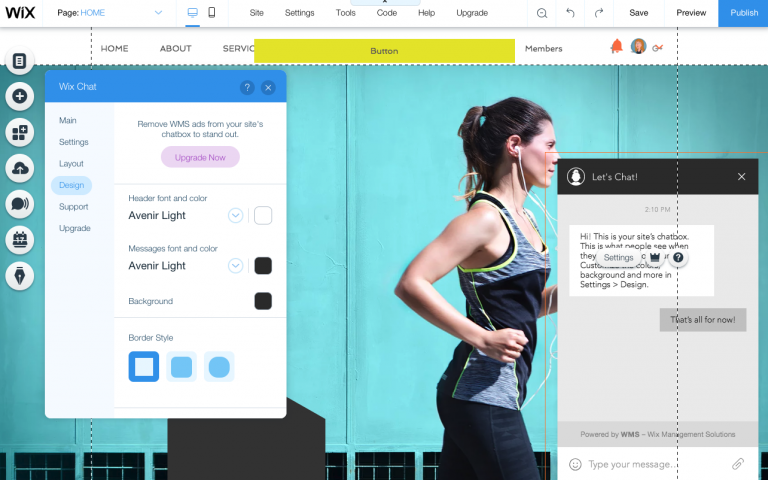Click the Type your message field
The height and width of the screenshot is (480, 768).
coord(656,464)
